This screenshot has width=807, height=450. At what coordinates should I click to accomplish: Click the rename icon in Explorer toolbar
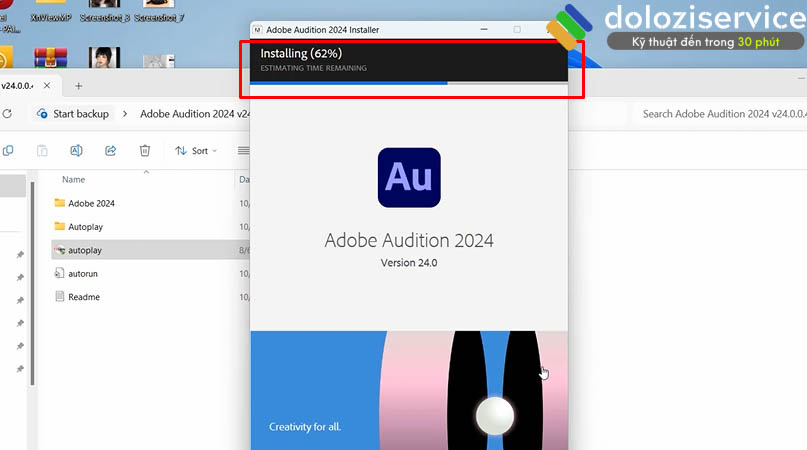click(x=76, y=151)
